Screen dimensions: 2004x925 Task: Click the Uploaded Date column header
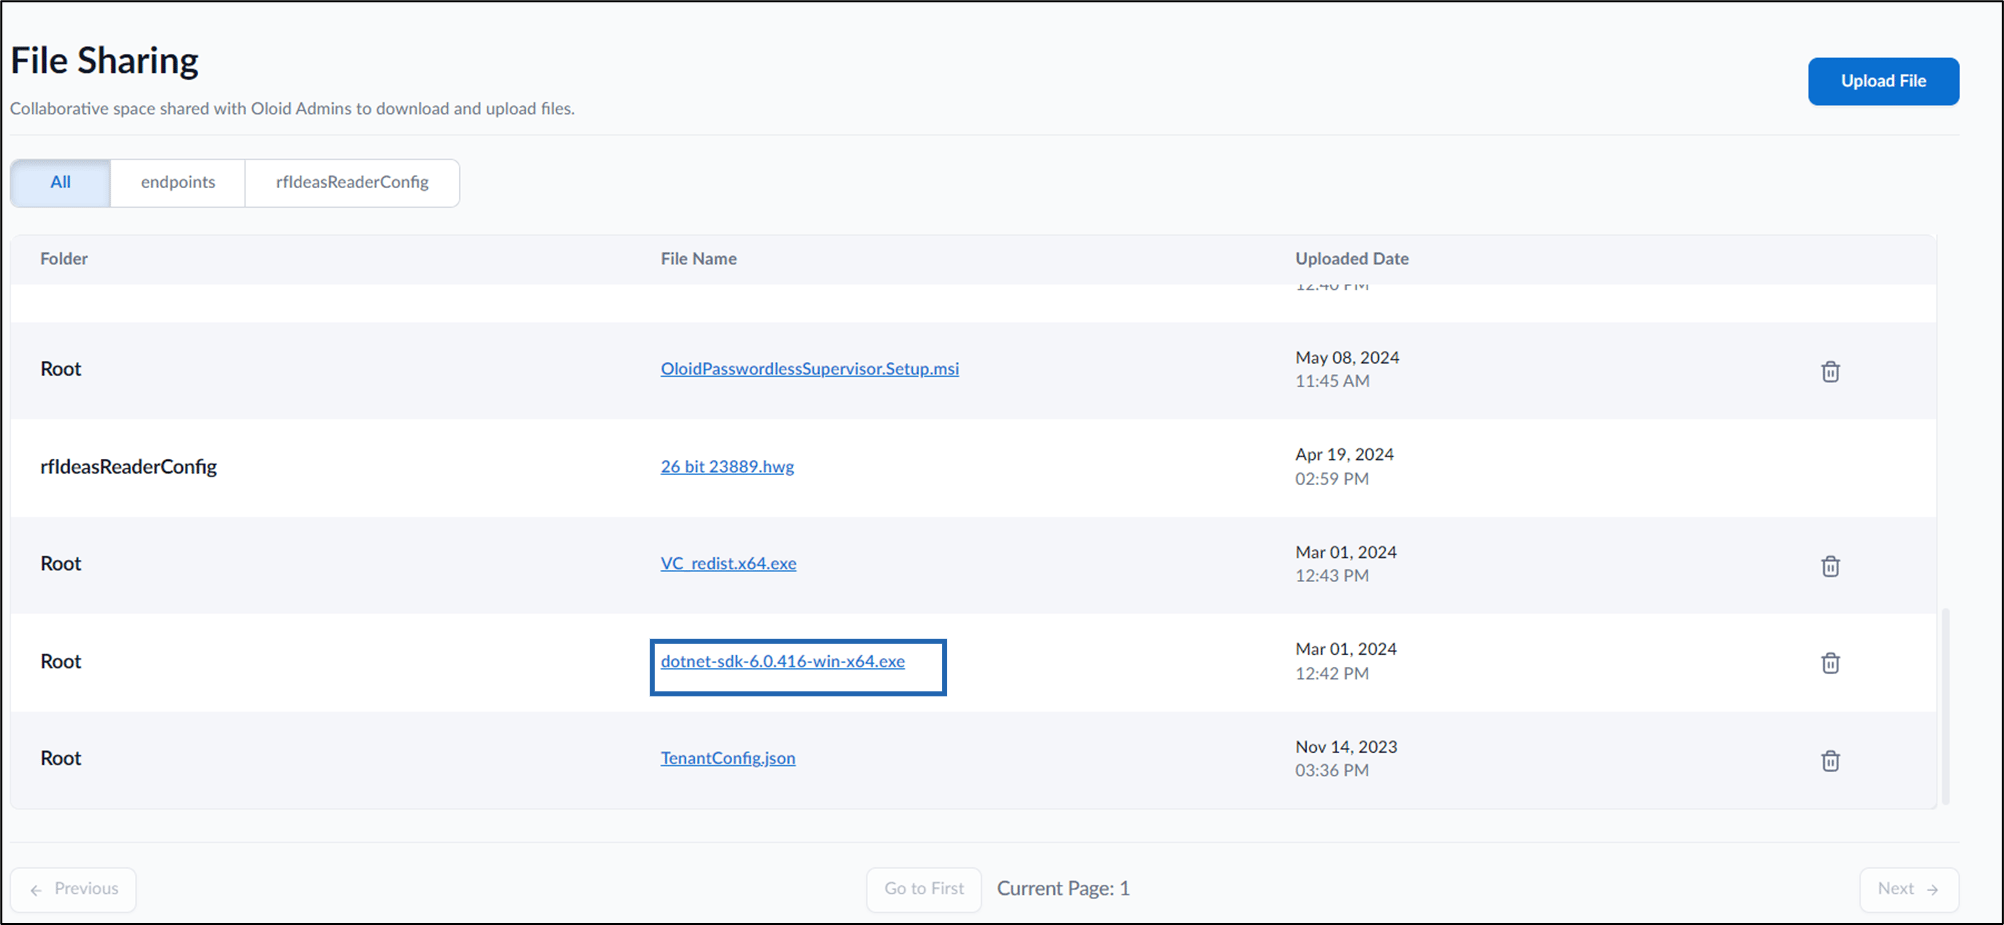[x=1352, y=259]
